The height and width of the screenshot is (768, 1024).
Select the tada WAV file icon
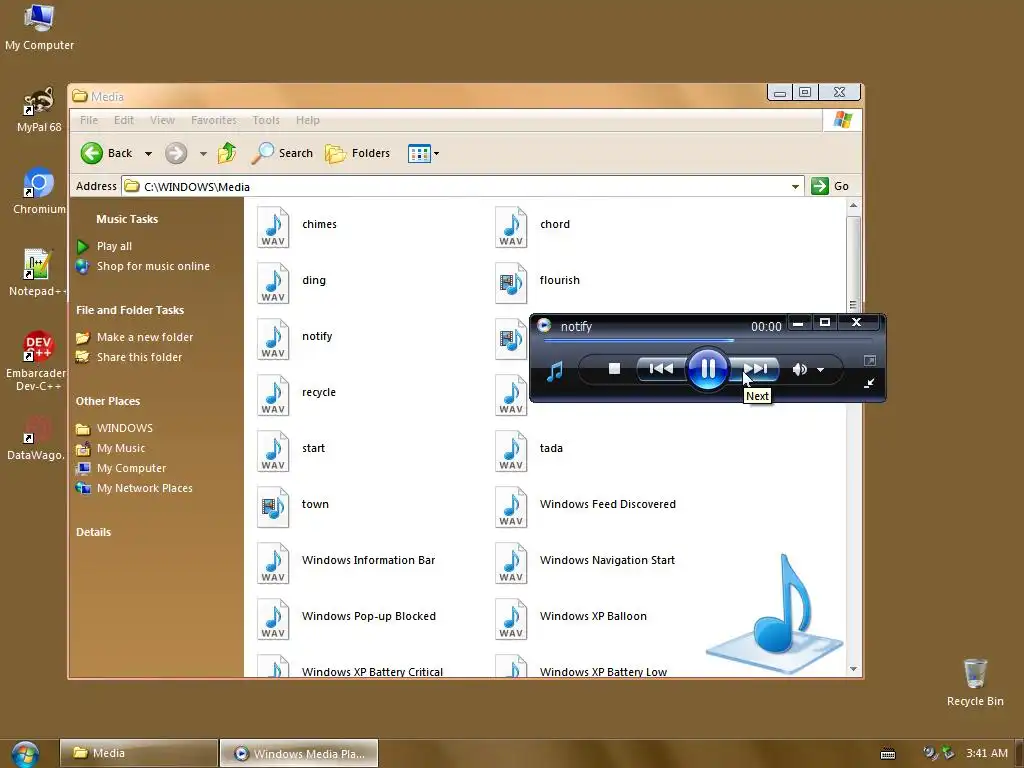511,451
